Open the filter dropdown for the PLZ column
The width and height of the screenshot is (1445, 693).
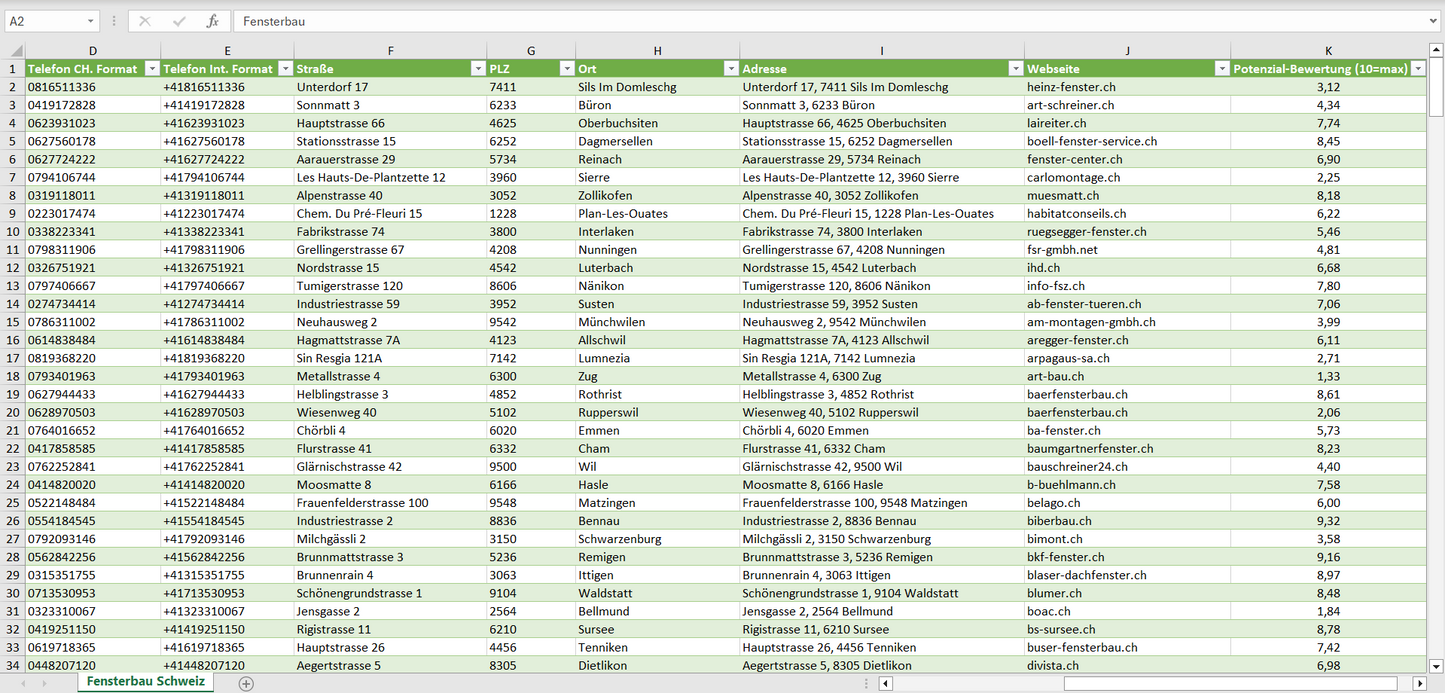pos(566,69)
